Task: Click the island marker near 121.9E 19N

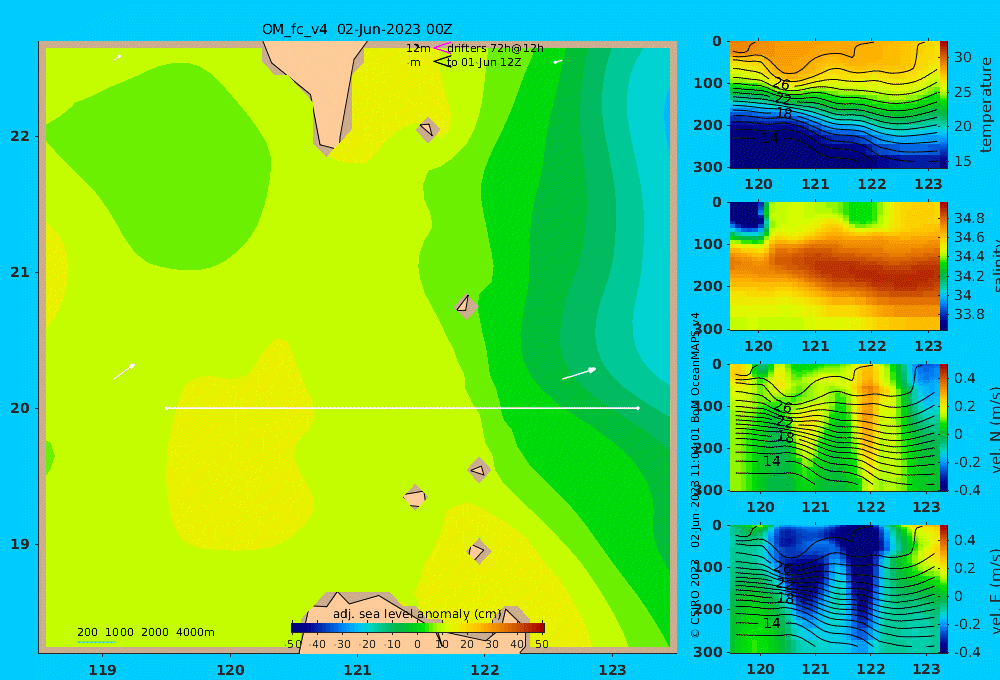Action: [478, 551]
